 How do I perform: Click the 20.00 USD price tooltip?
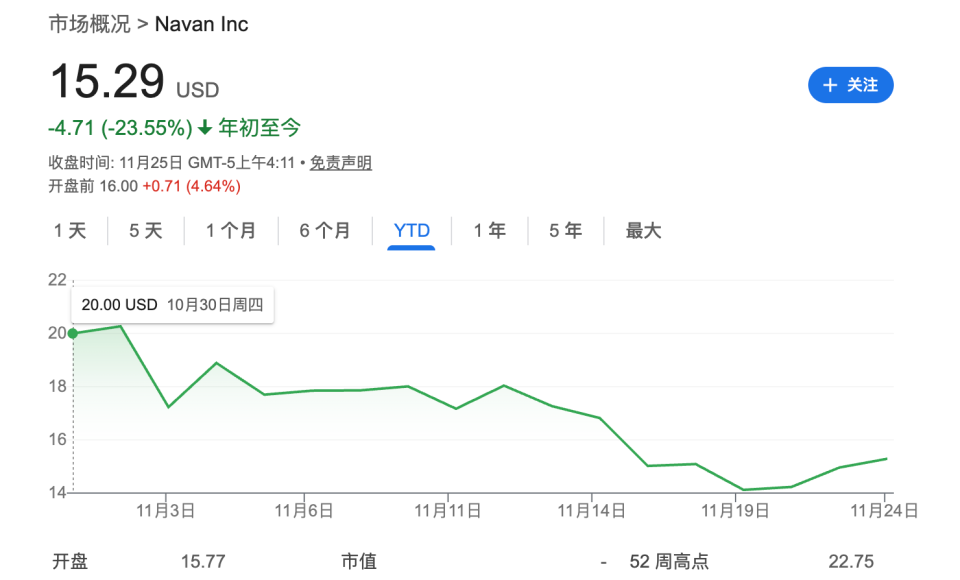(171, 306)
